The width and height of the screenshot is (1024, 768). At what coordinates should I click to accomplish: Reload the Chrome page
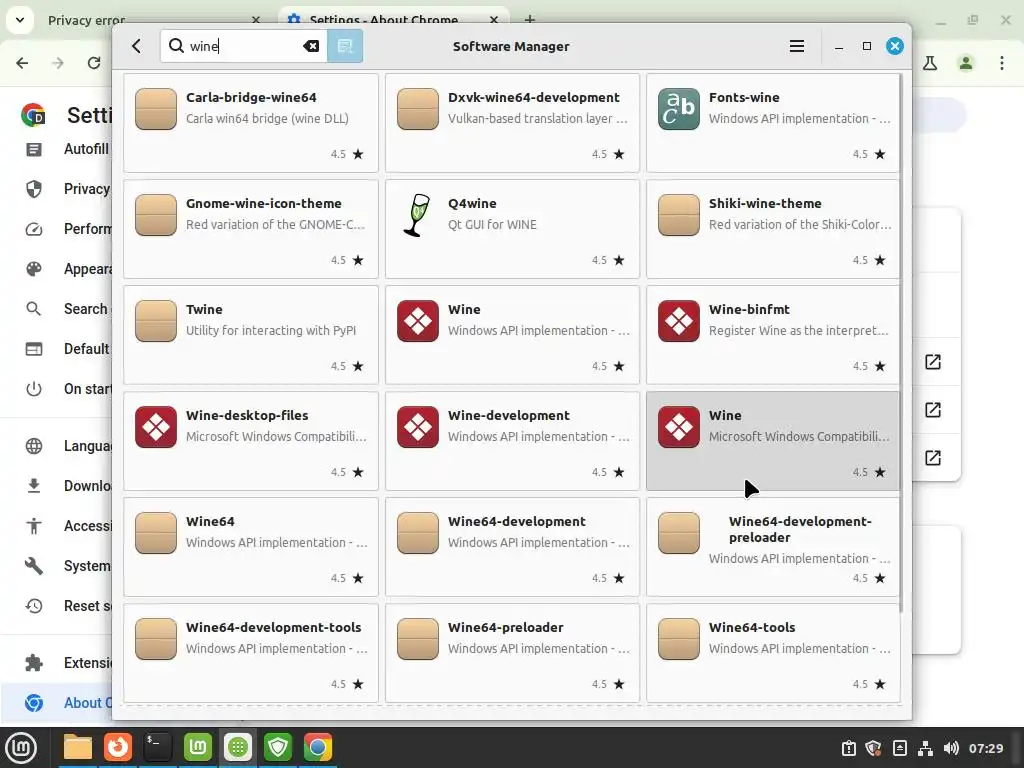[x=94, y=63]
